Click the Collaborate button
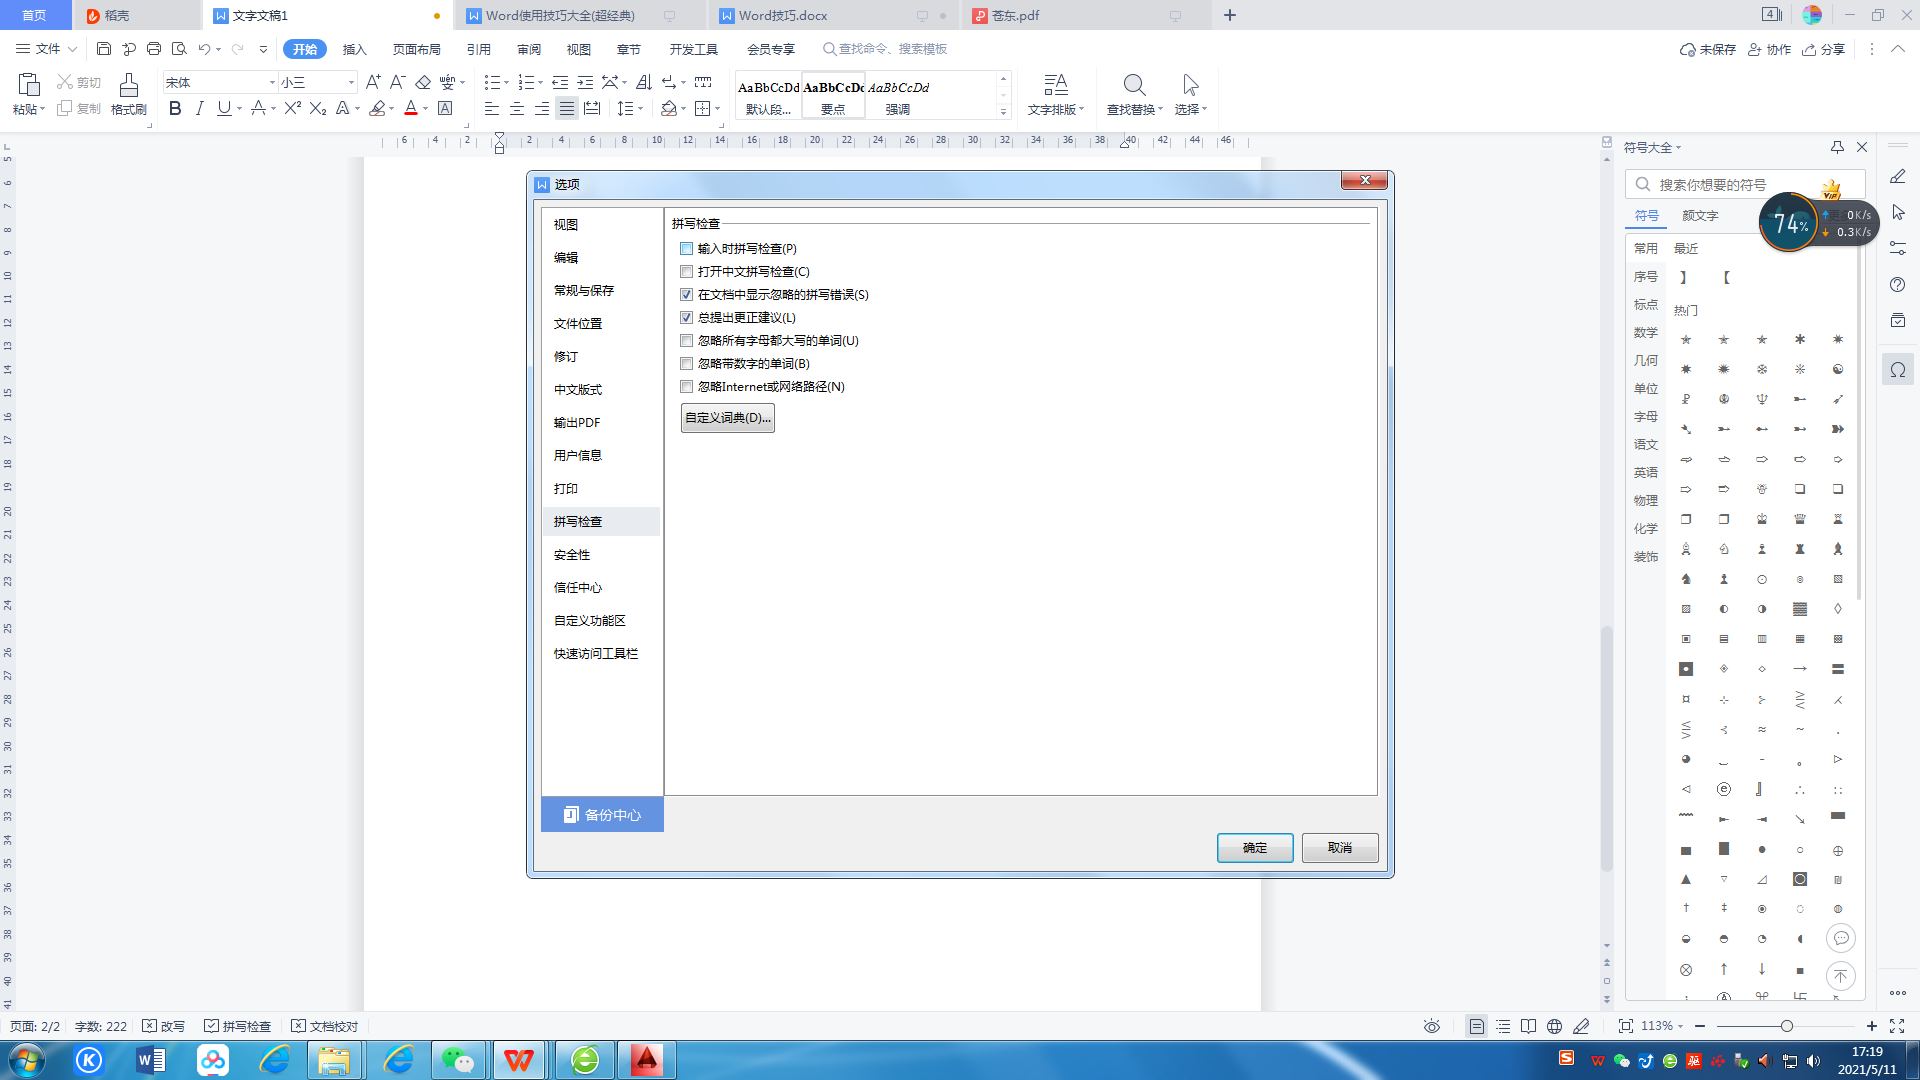 (1769, 49)
